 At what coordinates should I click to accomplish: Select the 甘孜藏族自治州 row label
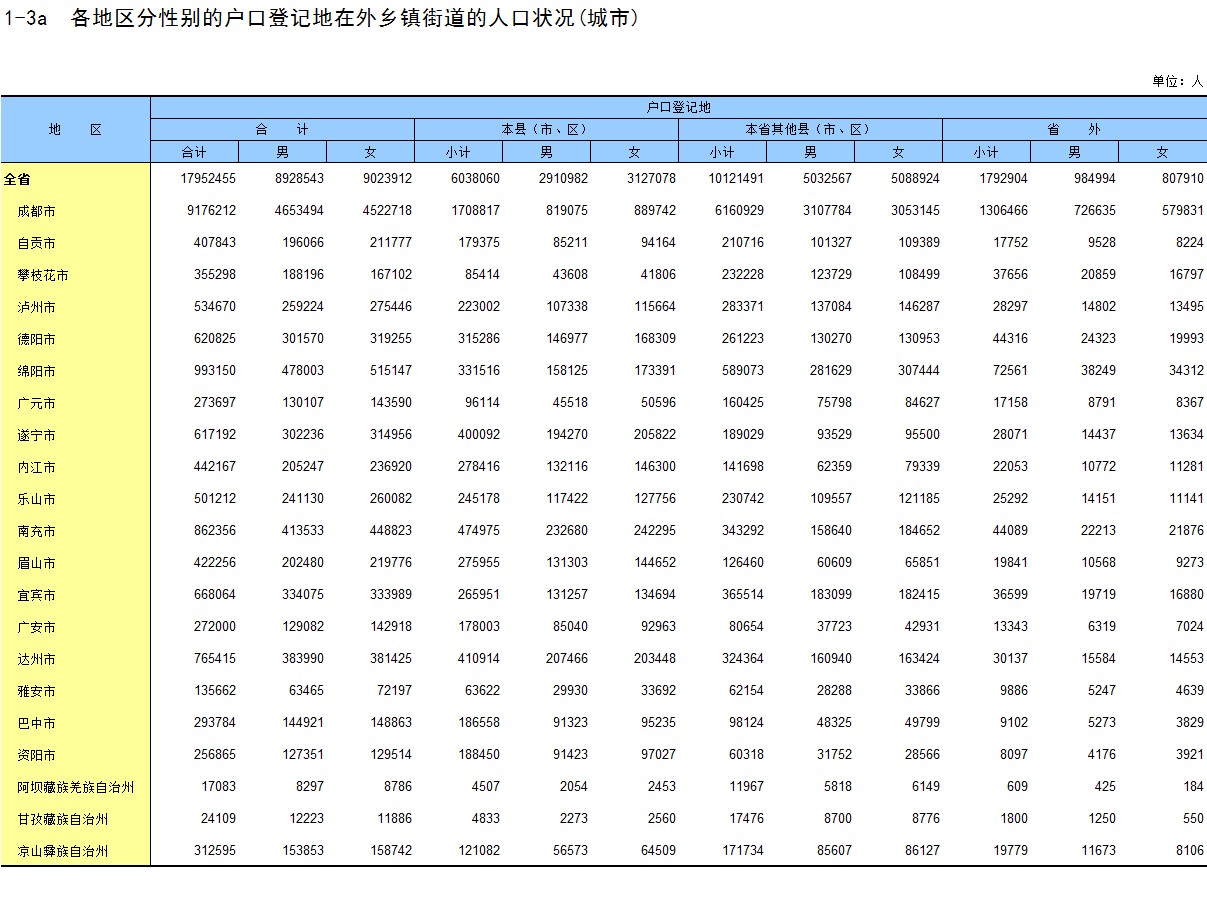62,820
